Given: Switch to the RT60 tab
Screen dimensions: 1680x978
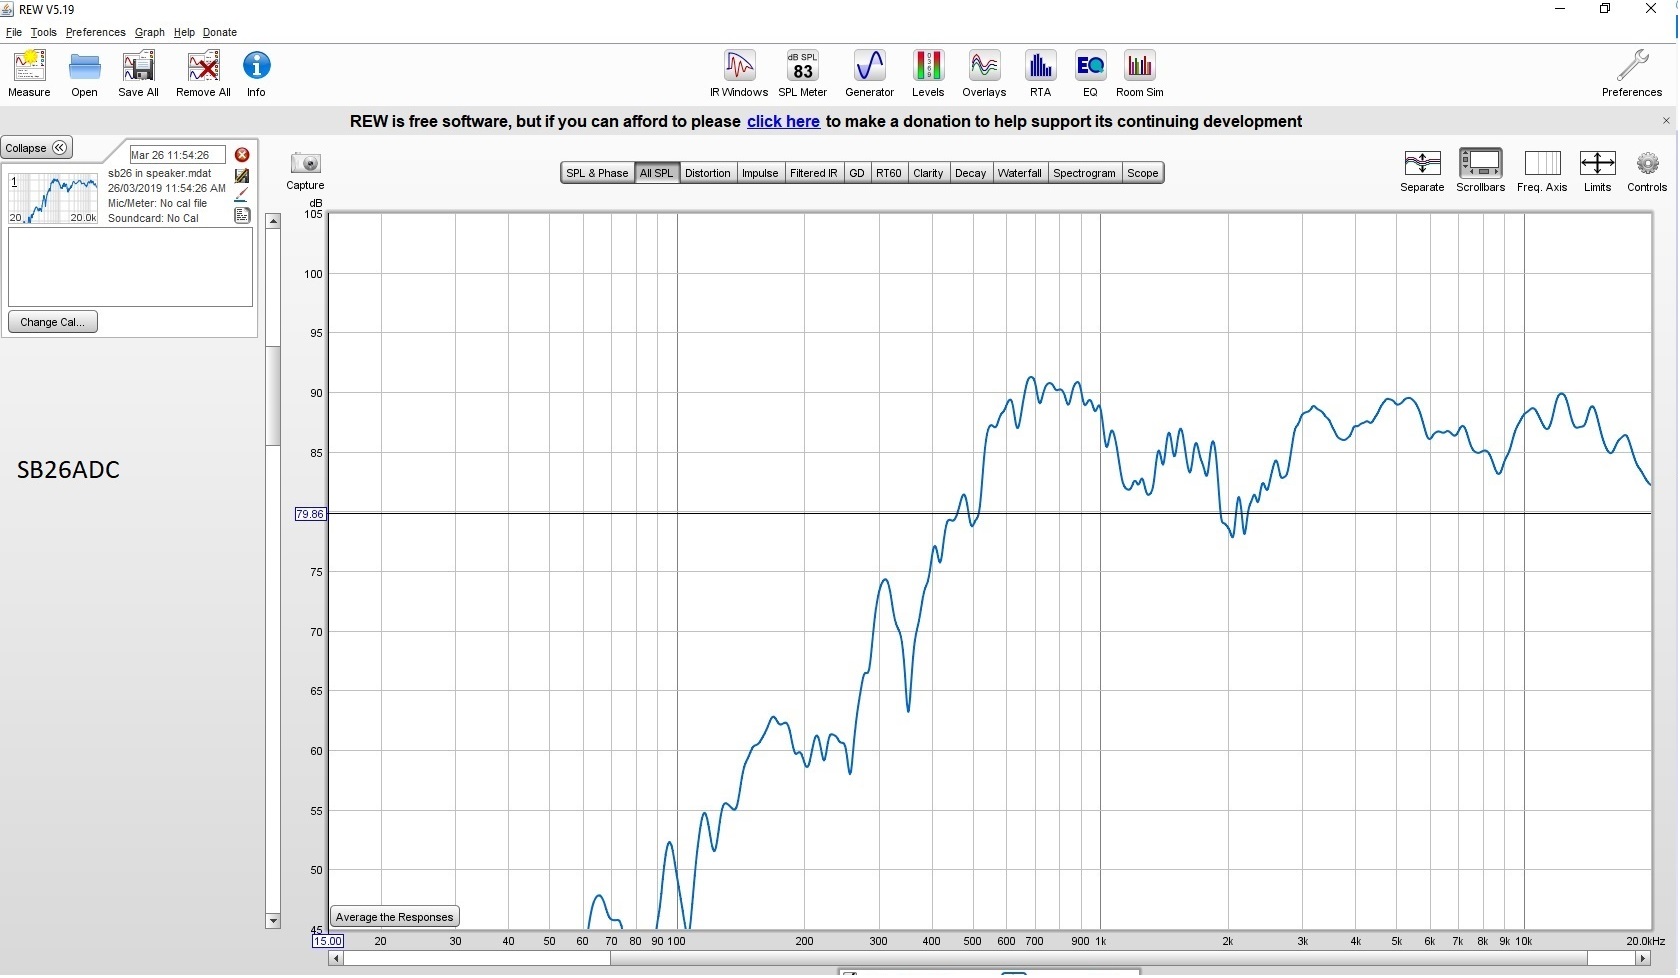Looking at the screenshot, I should point(889,173).
